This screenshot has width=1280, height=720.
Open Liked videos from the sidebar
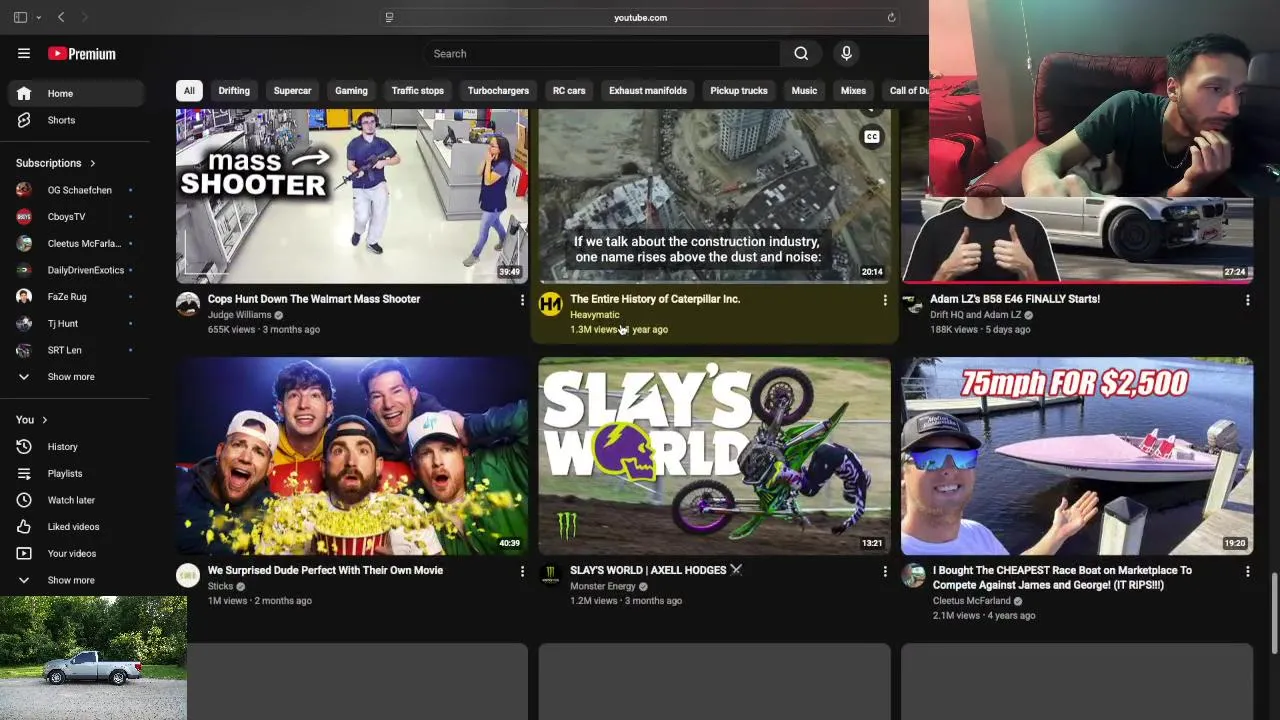76,527
